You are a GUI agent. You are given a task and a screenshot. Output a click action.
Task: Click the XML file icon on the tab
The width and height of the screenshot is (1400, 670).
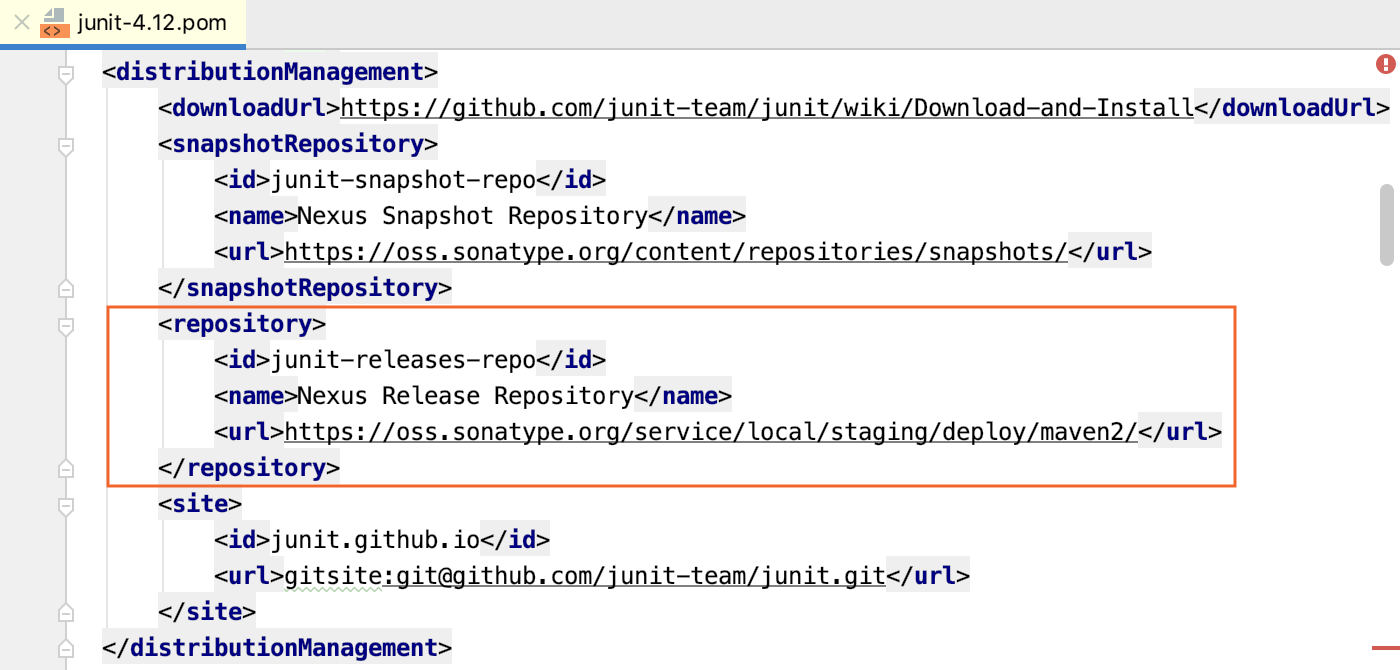[54, 22]
